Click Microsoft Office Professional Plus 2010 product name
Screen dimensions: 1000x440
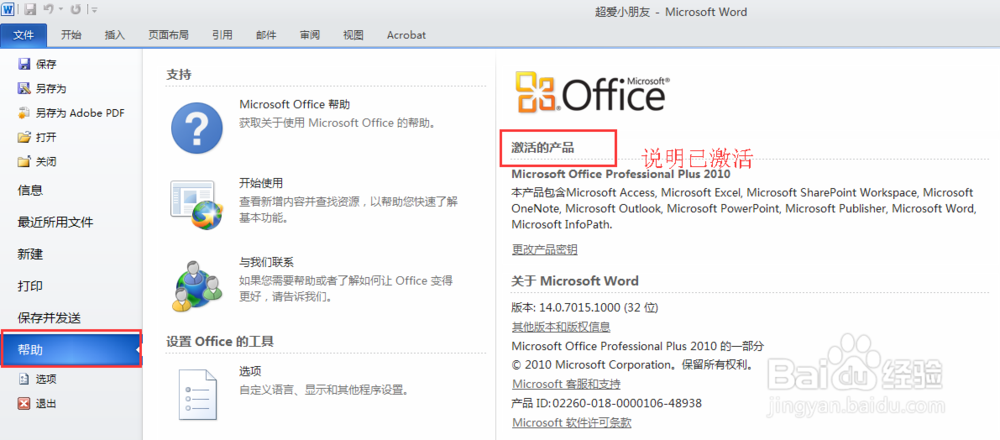click(x=621, y=173)
